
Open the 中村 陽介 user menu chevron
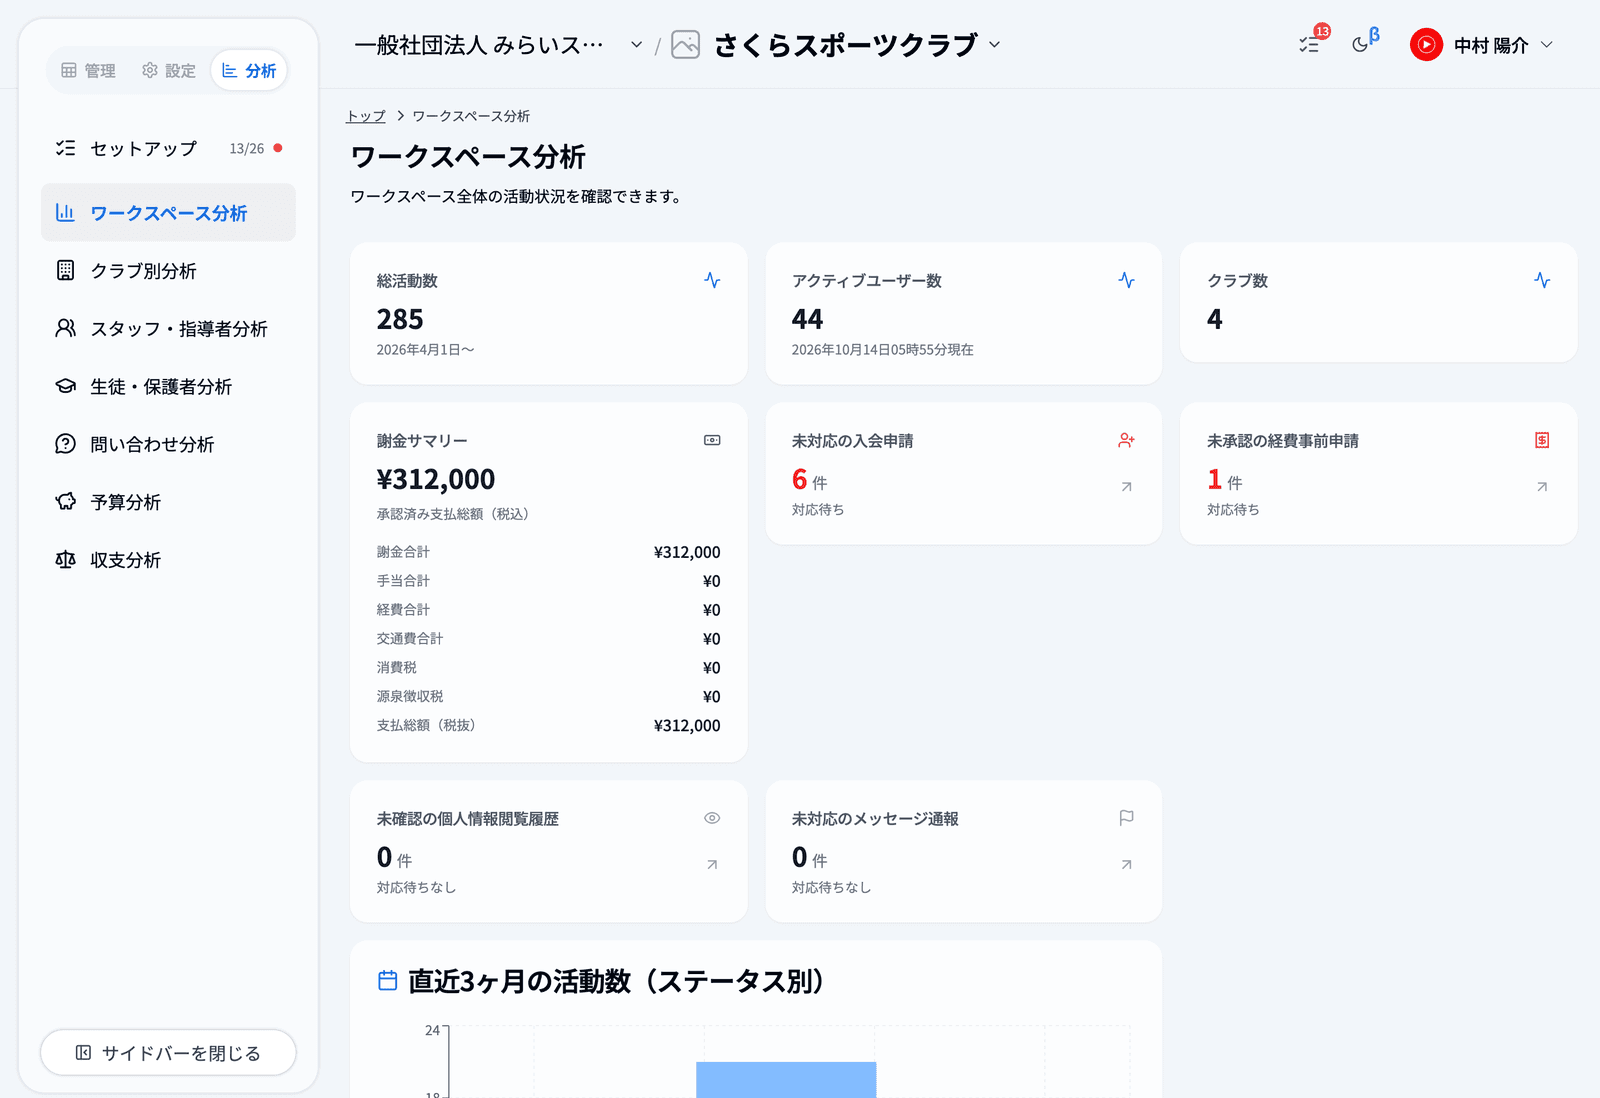click(1547, 45)
